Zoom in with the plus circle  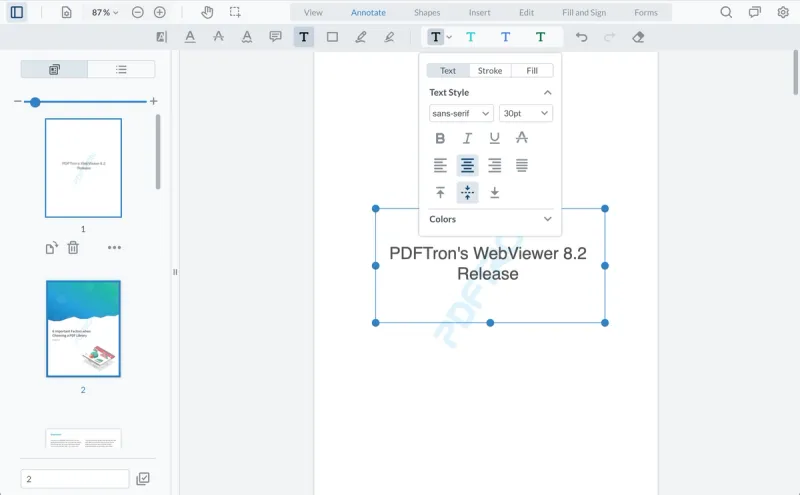click(160, 12)
